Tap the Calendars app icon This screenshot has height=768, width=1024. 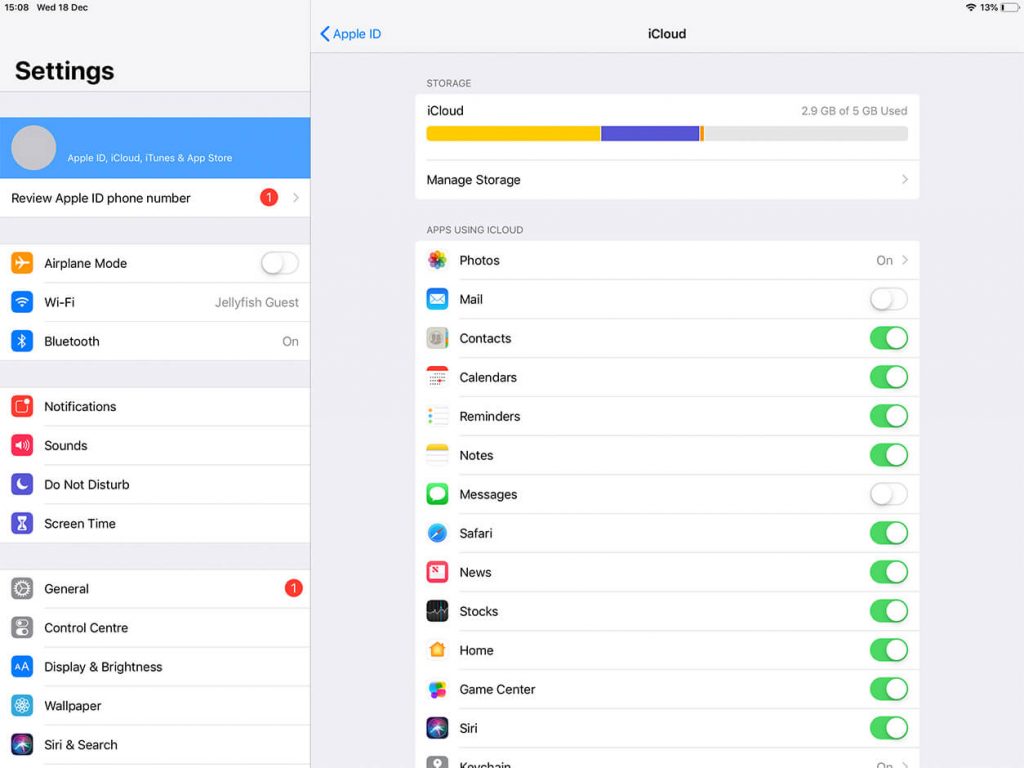(x=438, y=377)
